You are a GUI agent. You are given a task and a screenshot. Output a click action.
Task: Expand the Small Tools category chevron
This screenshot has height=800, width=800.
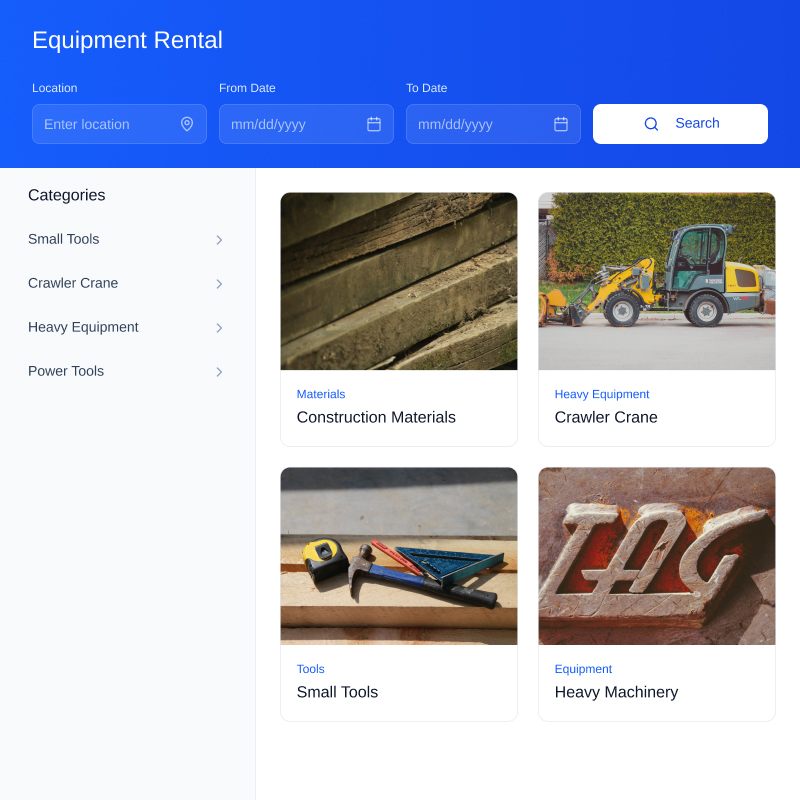pyautogui.click(x=219, y=240)
